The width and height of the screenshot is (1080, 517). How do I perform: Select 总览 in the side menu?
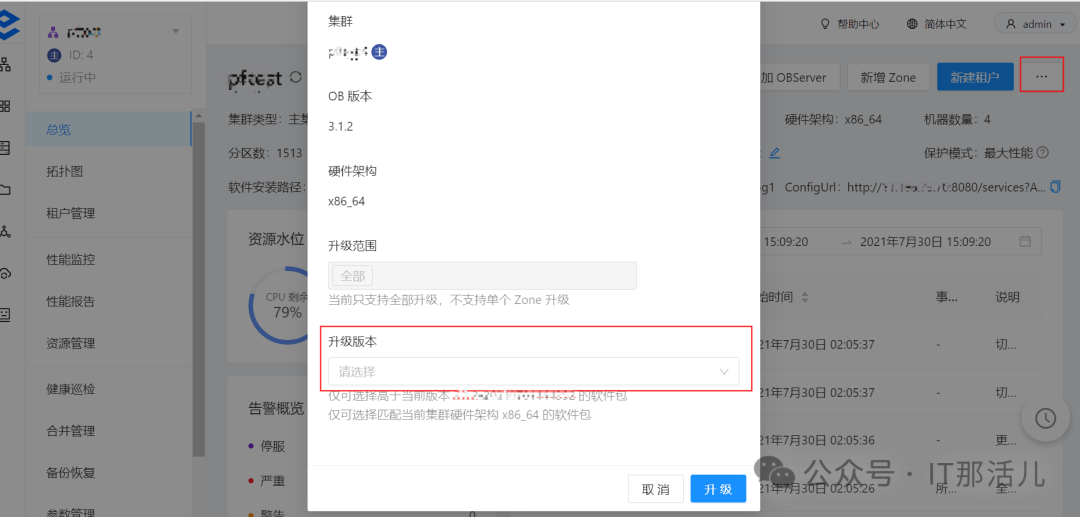108,129
